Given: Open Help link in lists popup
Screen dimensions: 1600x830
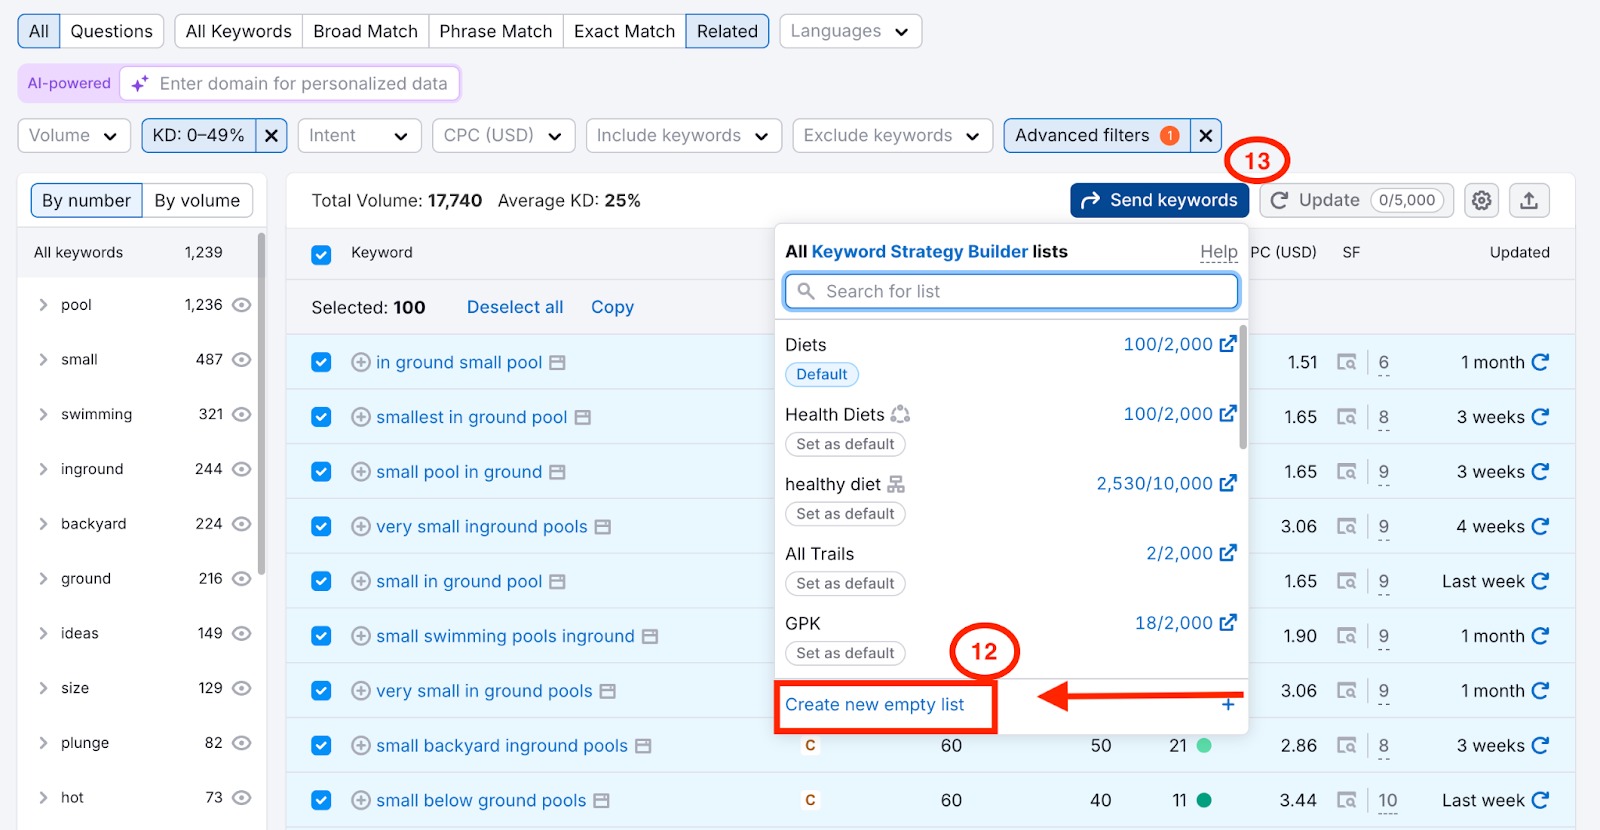Looking at the screenshot, I should (x=1218, y=252).
